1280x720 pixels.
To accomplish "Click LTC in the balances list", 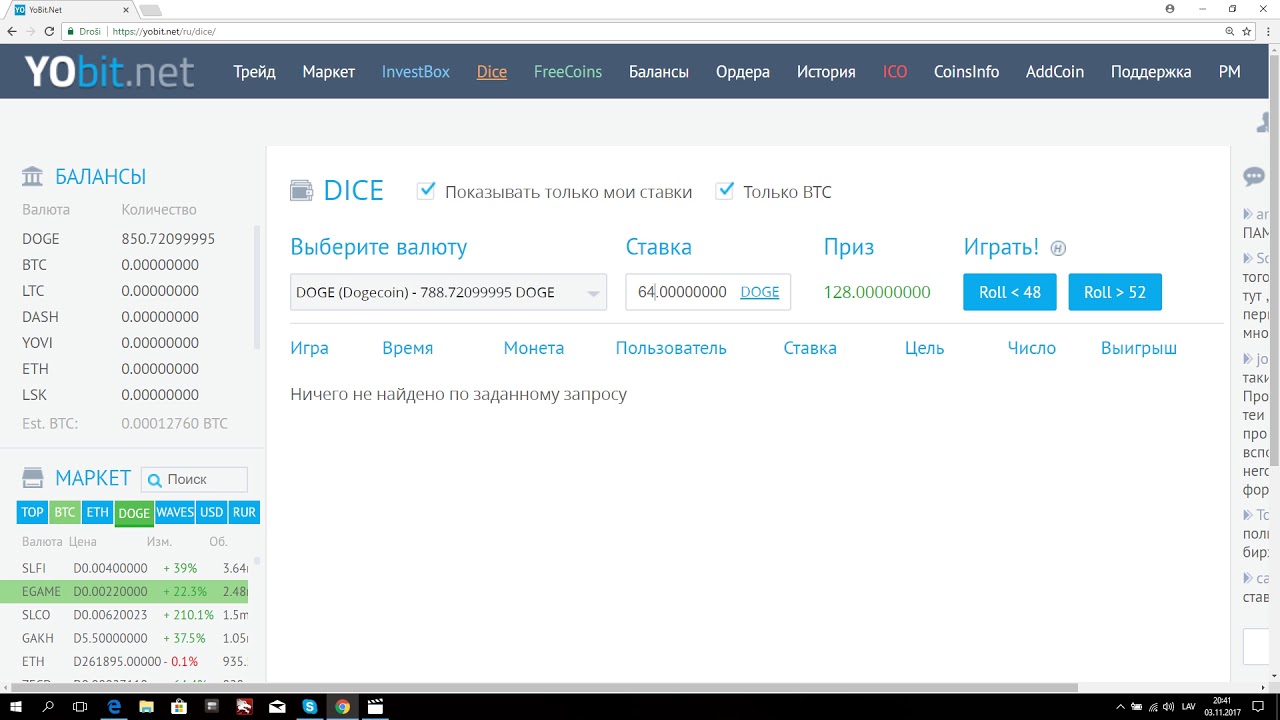I will tap(34, 291).
